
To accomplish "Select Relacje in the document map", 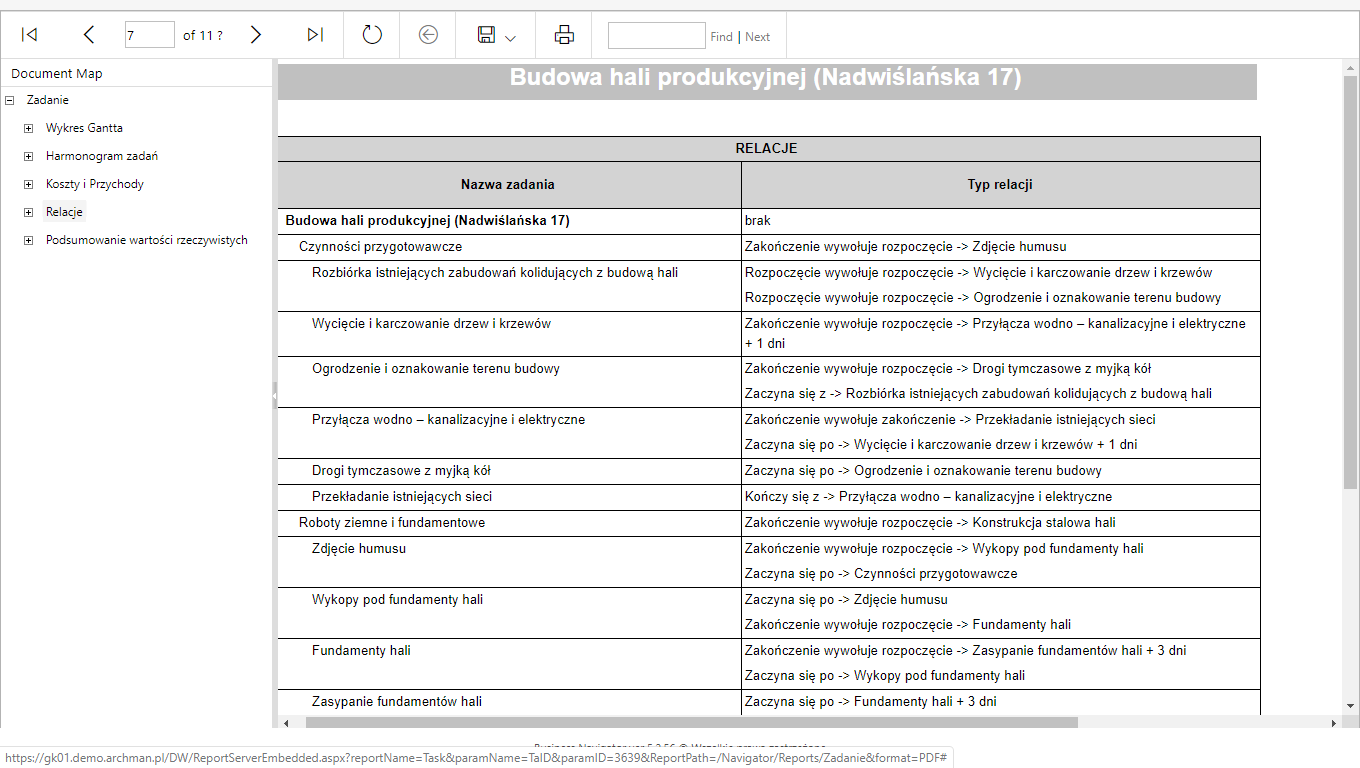I will (64, 212).
